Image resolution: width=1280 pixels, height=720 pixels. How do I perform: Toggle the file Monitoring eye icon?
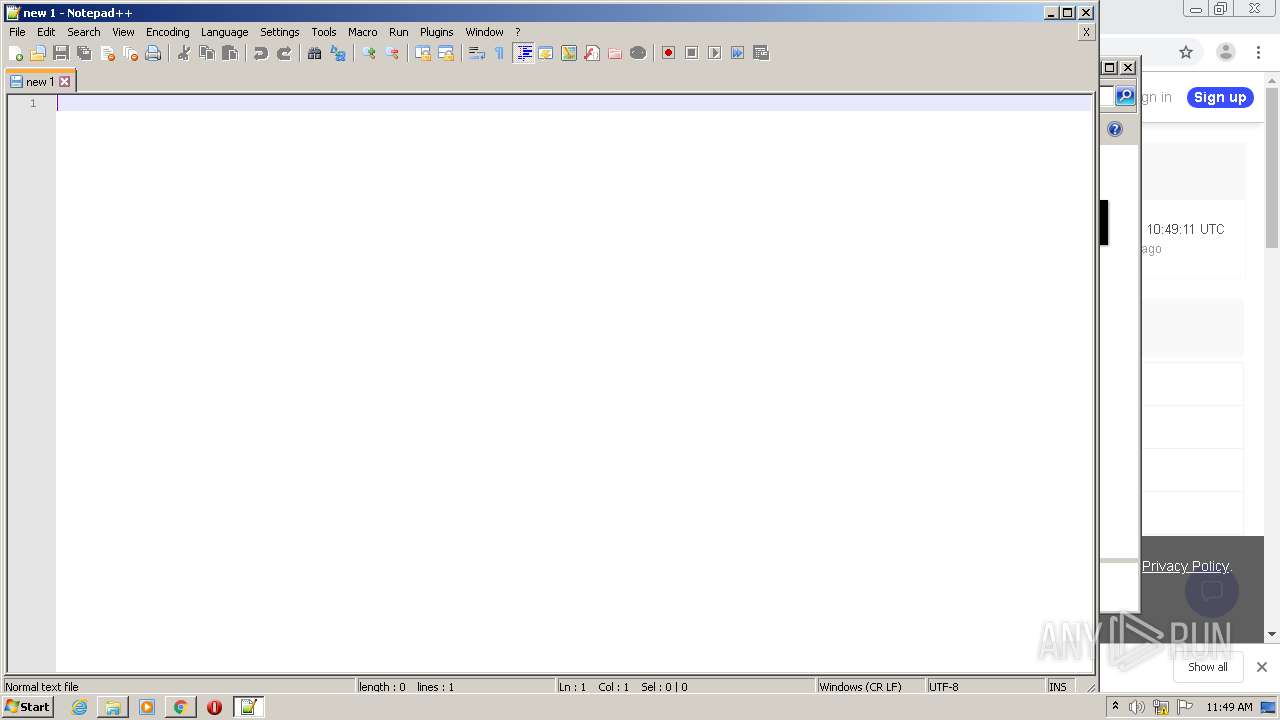click(638, 53)
